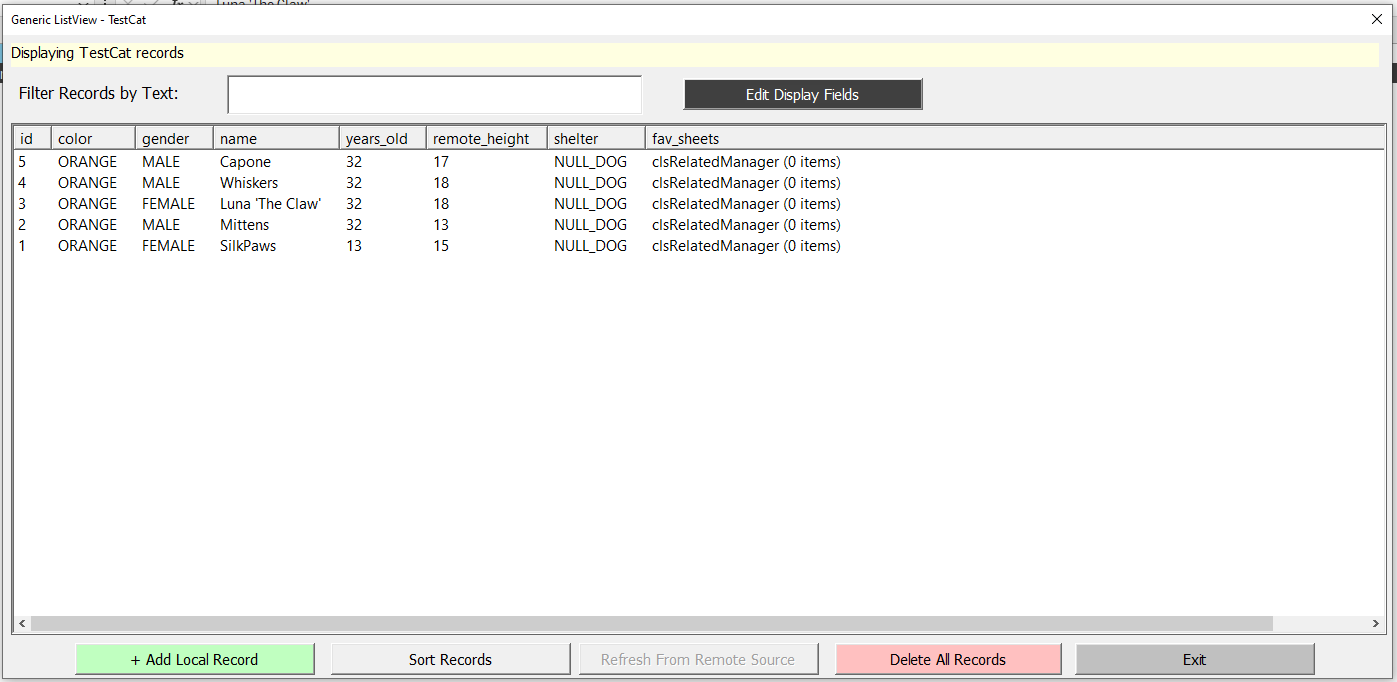Screen dimensions: 1397x682
Task: Click remote_height 17 in Capone row
Action: click(441, 162)
